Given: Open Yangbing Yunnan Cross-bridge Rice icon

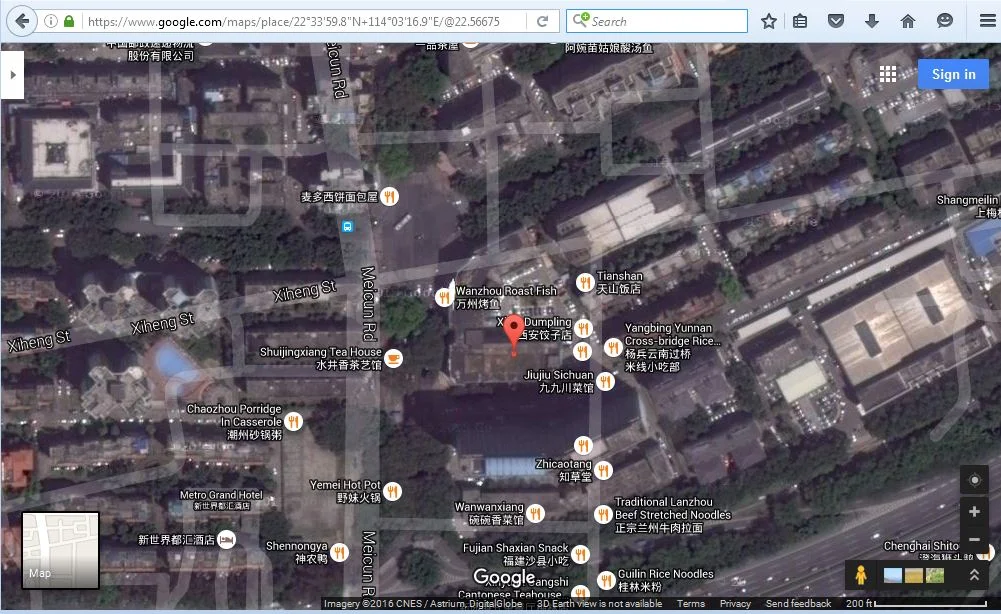Looking at the screenshot, I should [613, 347].
